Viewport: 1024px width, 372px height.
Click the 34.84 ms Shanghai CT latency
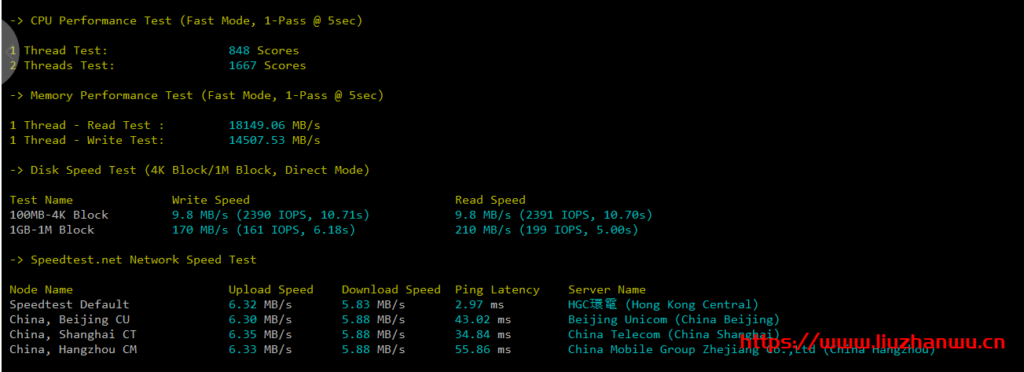[x=483, y=334]
